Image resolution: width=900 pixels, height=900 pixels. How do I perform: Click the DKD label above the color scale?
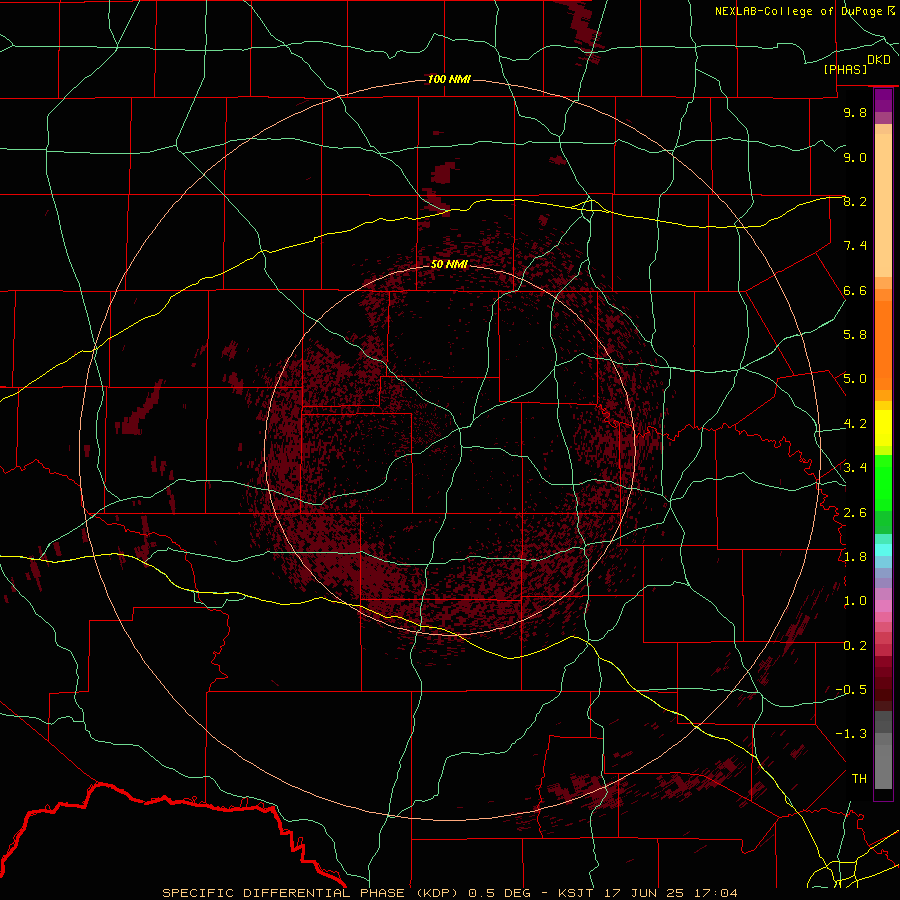[x=879, y=60]
